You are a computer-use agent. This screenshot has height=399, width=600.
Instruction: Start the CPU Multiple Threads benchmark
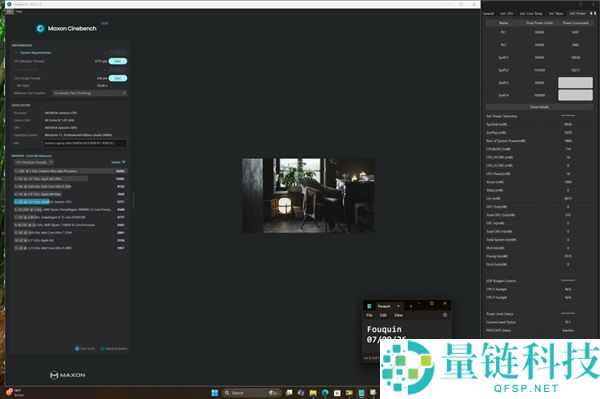[x=117, y=61]
